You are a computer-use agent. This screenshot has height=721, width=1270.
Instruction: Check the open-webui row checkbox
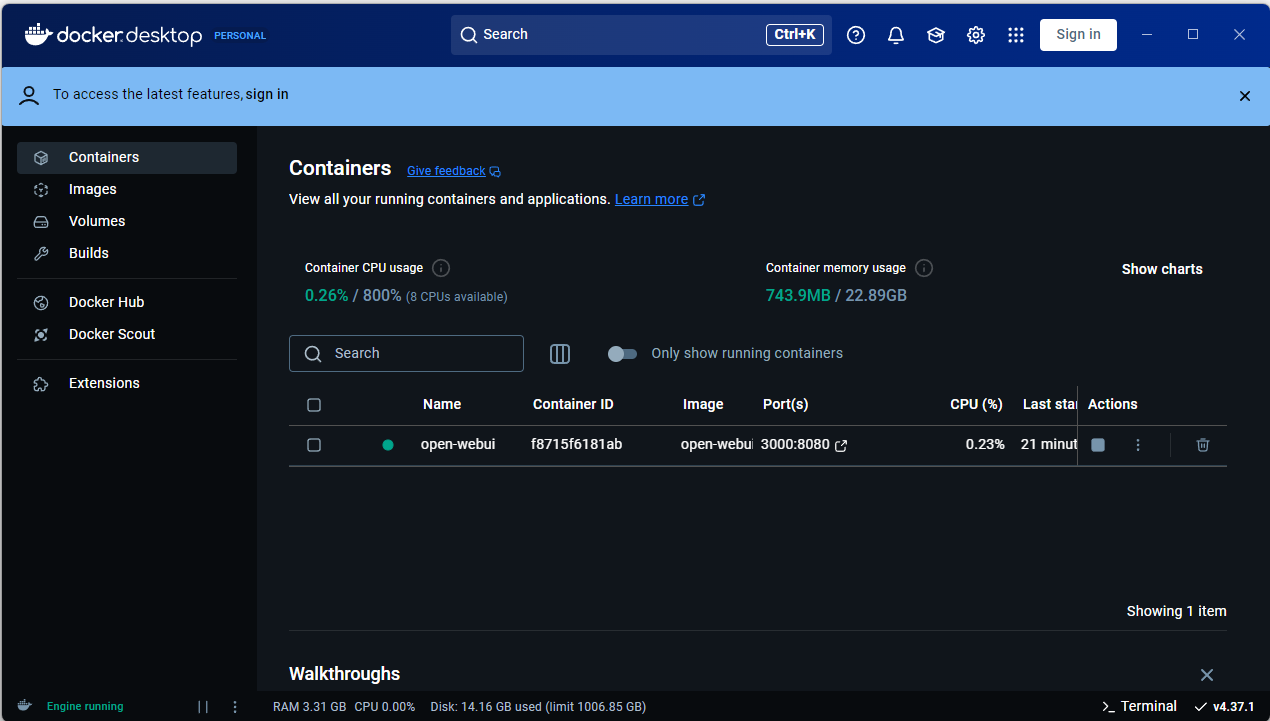point(314,445)
